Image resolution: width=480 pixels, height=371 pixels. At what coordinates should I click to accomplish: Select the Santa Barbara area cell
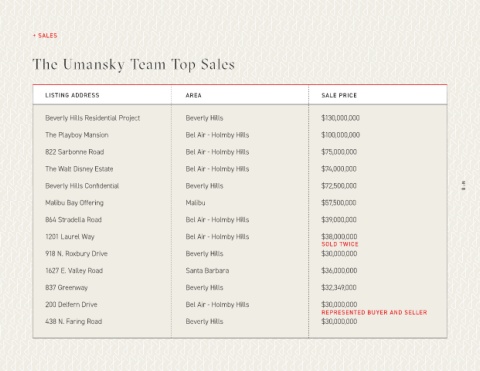coord(207,271)
